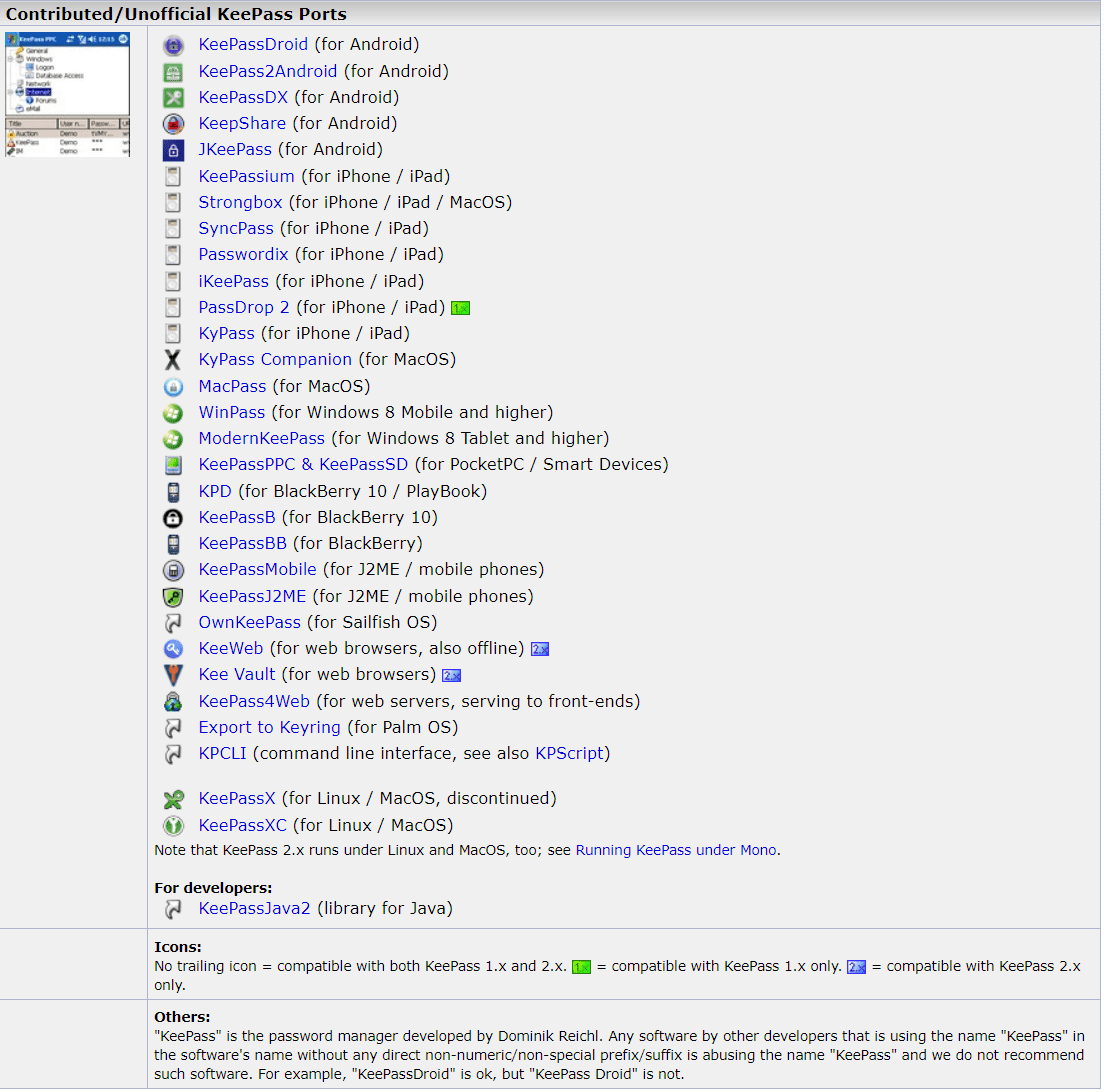Click the KeePassMobile icon
1104x1092 pixels.
[x=173, y=570]
